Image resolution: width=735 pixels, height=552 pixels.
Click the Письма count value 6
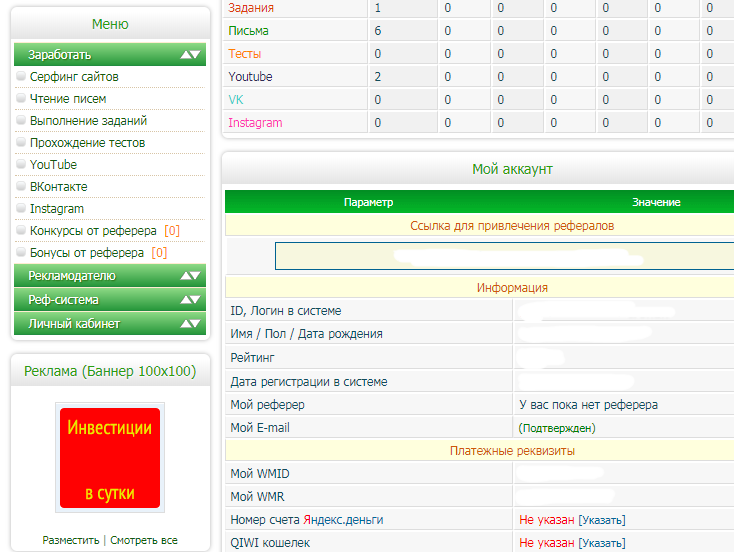coord(378,31)
